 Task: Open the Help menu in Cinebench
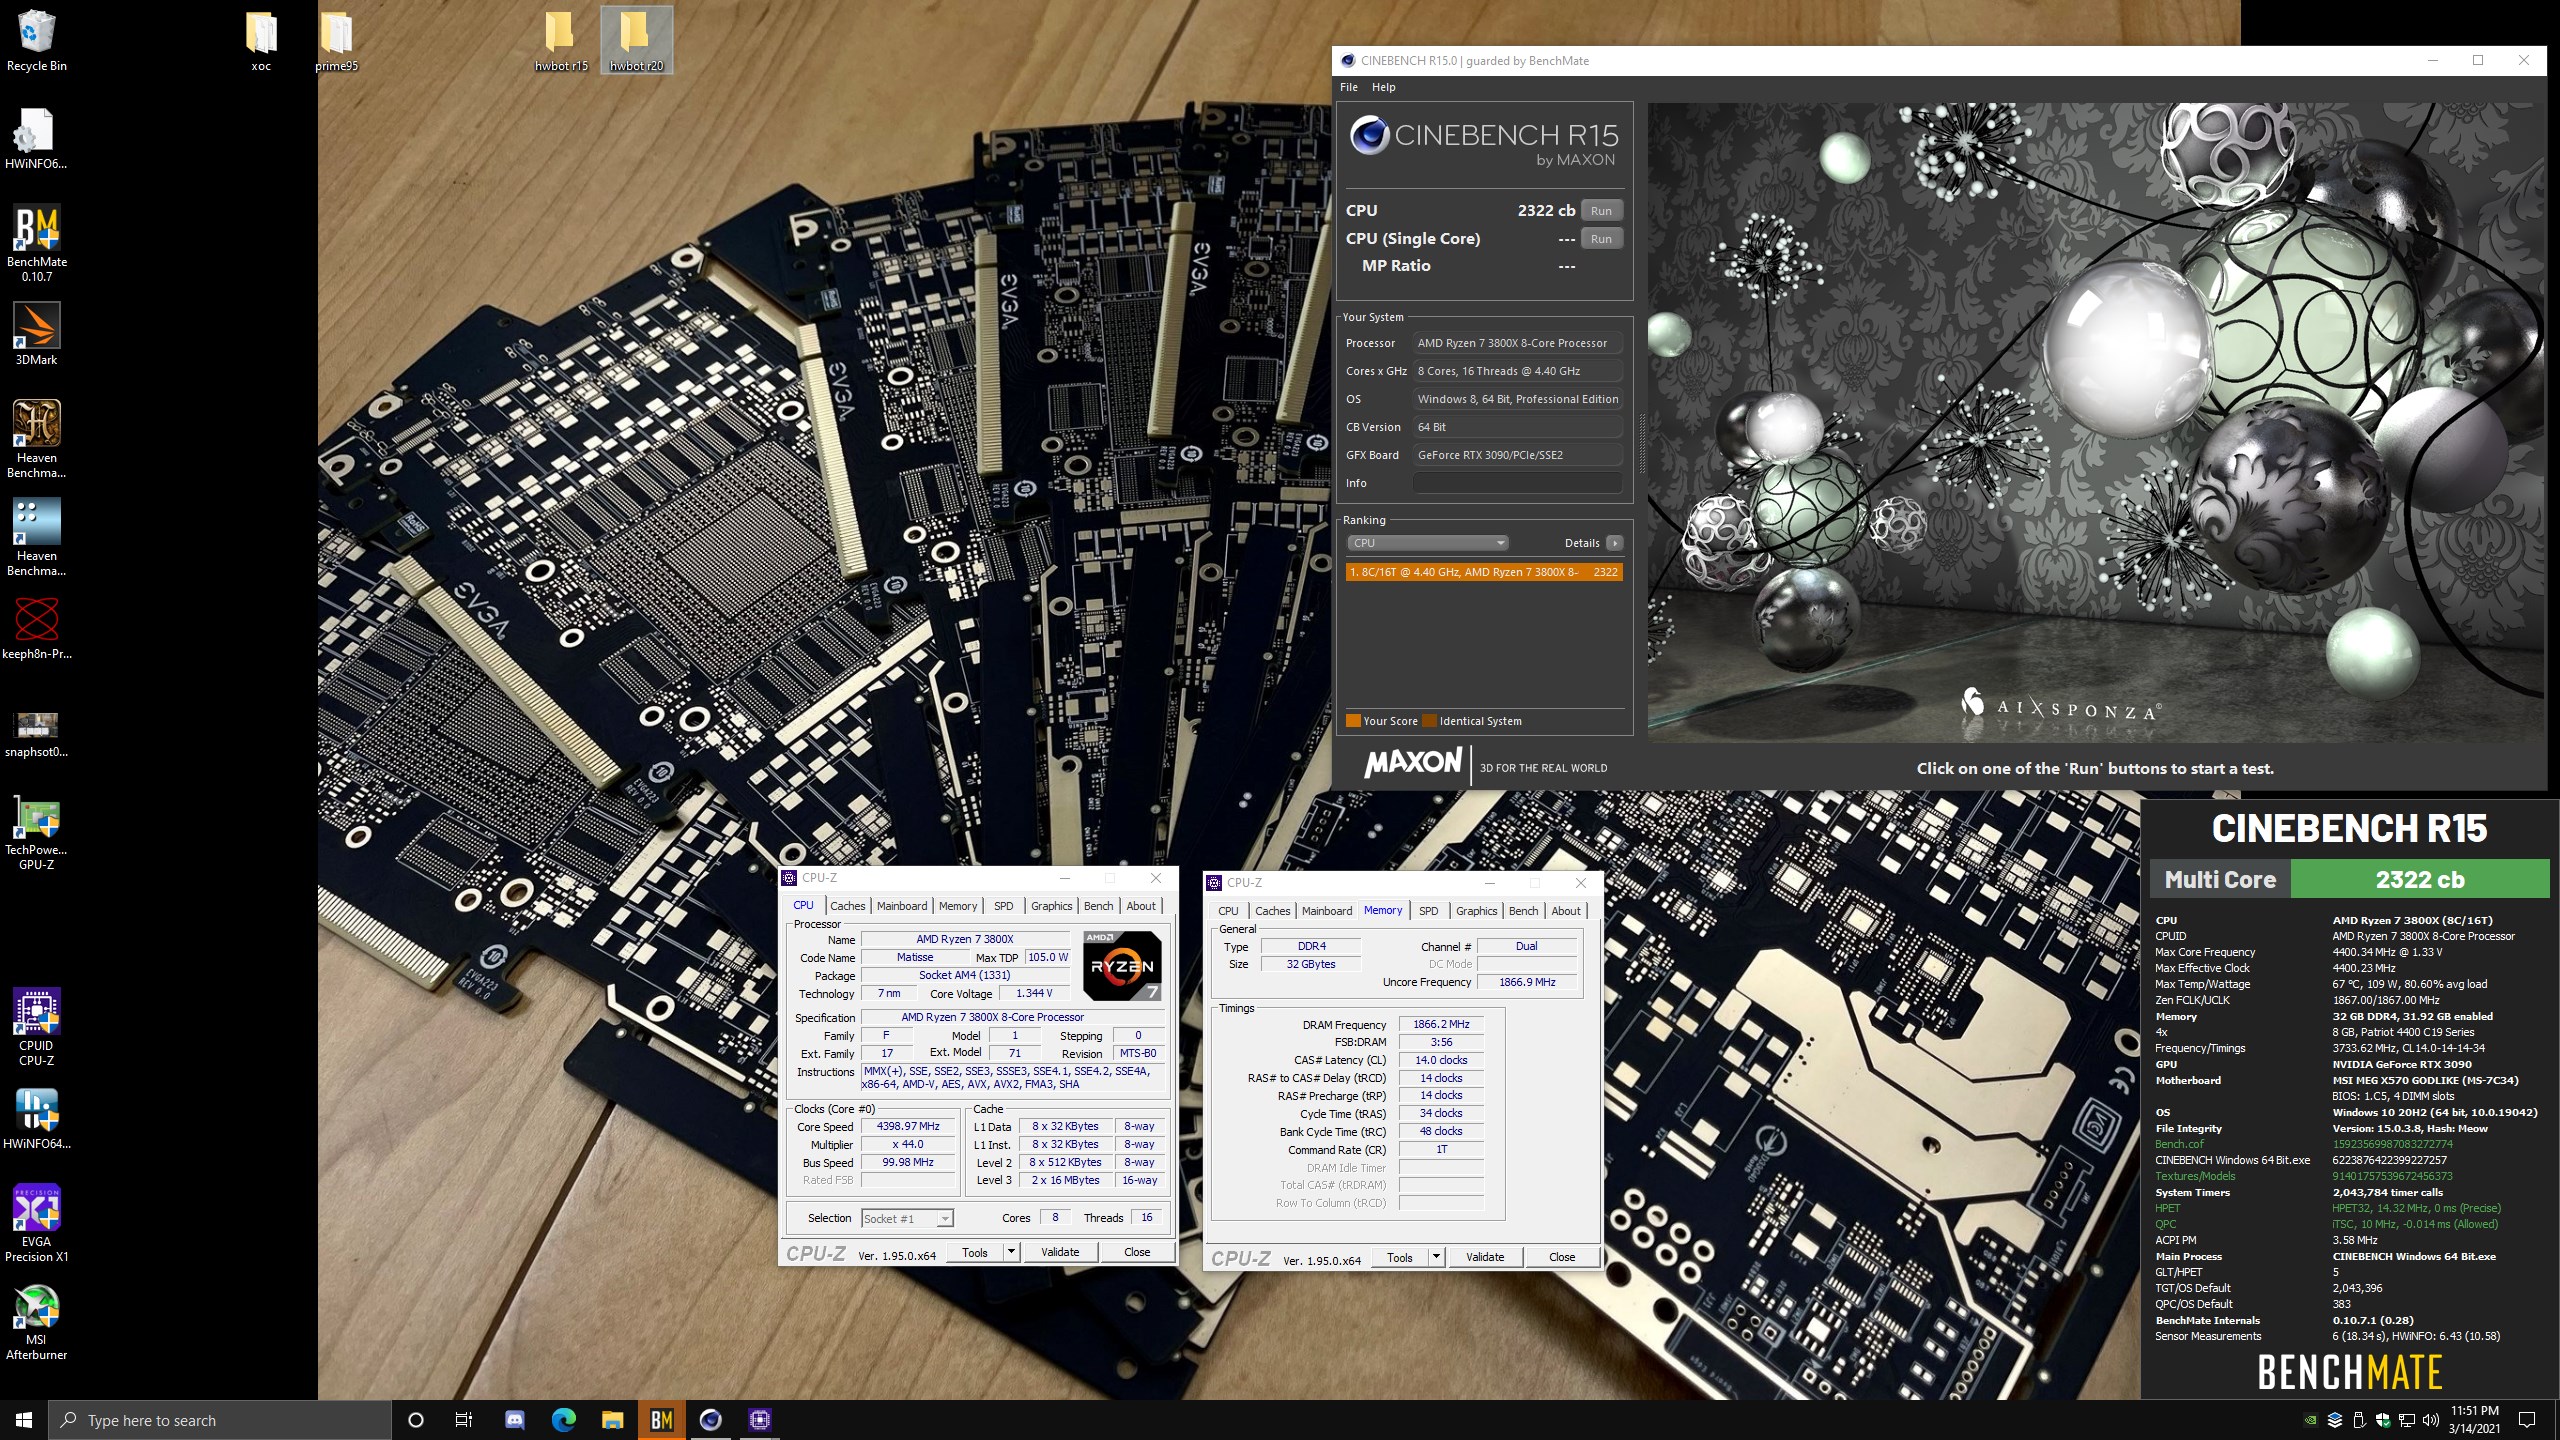click(x=1384, y=87)
